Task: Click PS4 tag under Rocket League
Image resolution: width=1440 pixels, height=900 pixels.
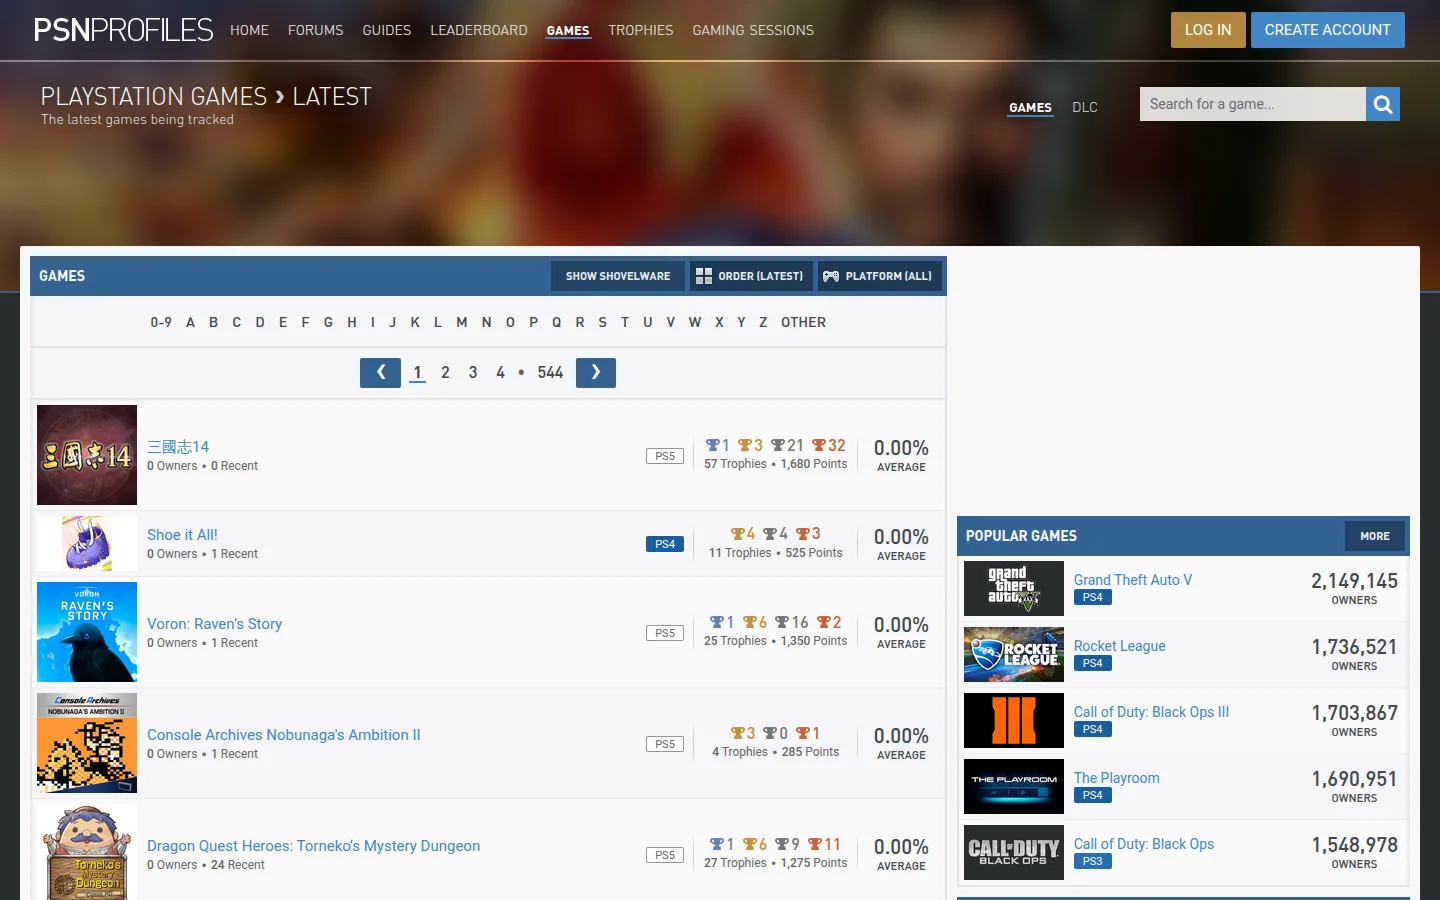Action: point(1093,663)
